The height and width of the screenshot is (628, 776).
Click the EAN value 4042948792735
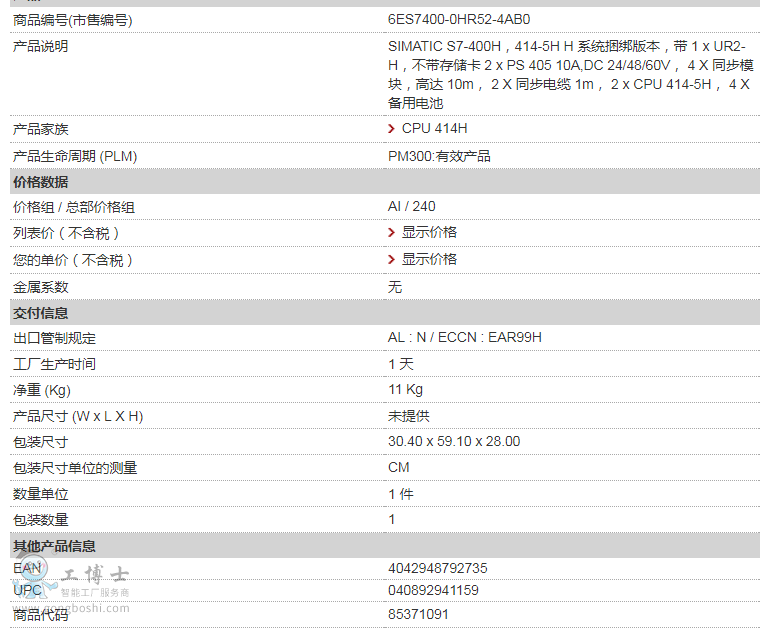[438, 568]
